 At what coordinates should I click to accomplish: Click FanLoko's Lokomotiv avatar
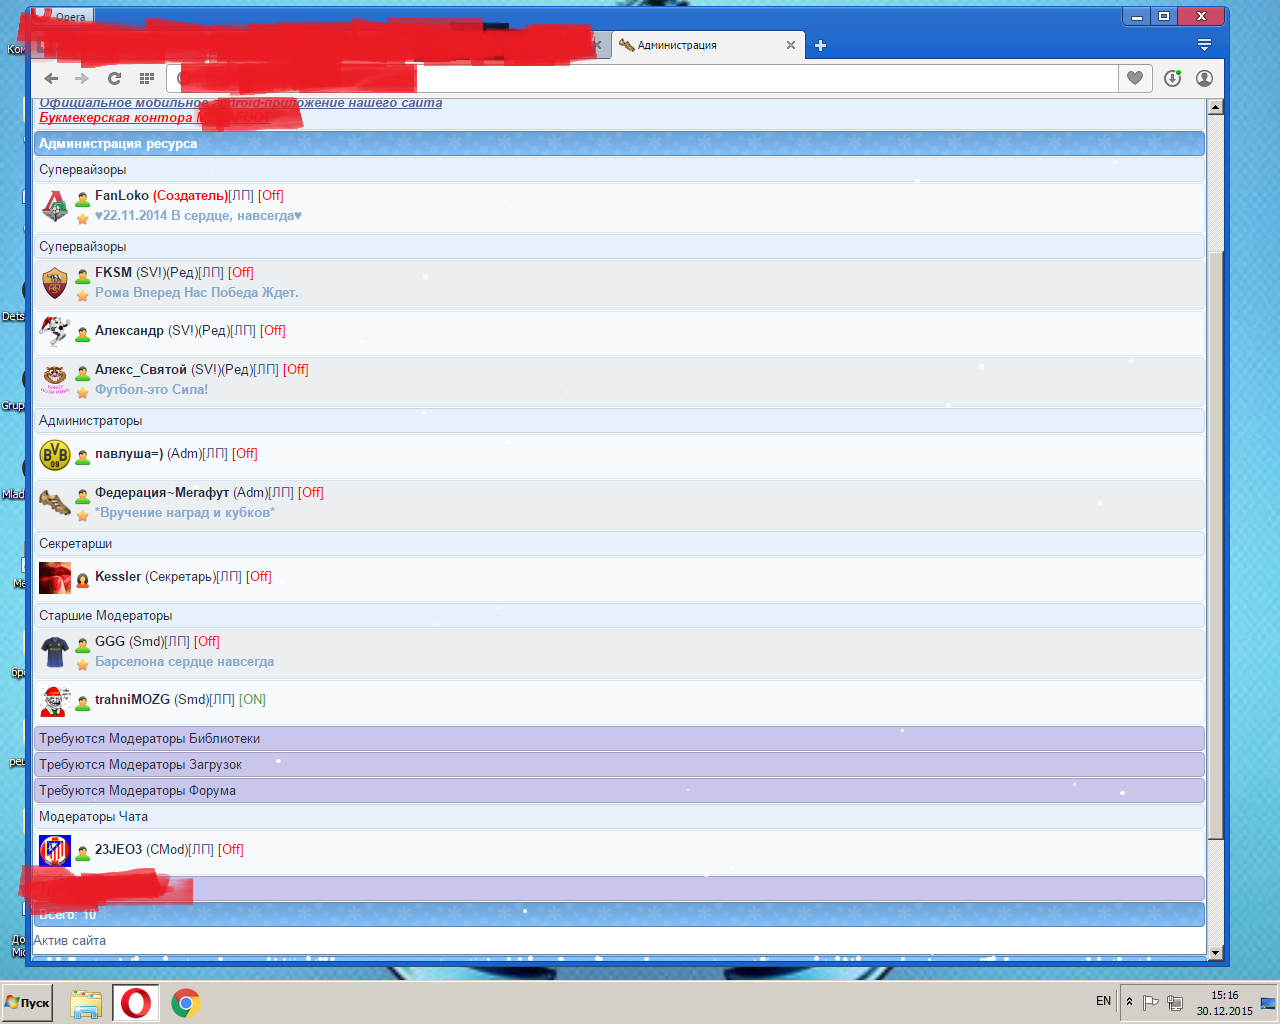point(55,206)
